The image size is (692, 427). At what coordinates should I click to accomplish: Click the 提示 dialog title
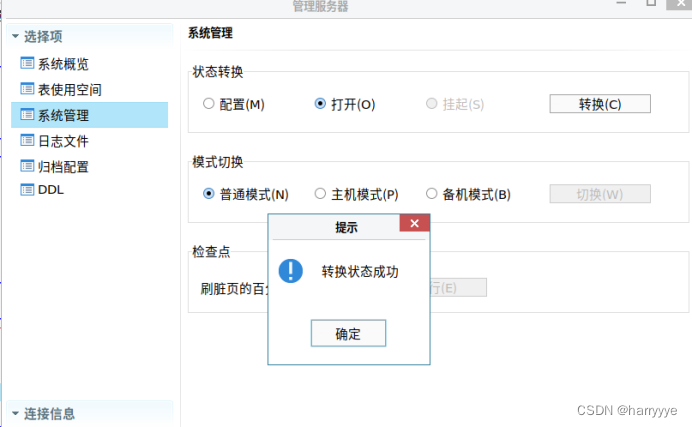346,227
